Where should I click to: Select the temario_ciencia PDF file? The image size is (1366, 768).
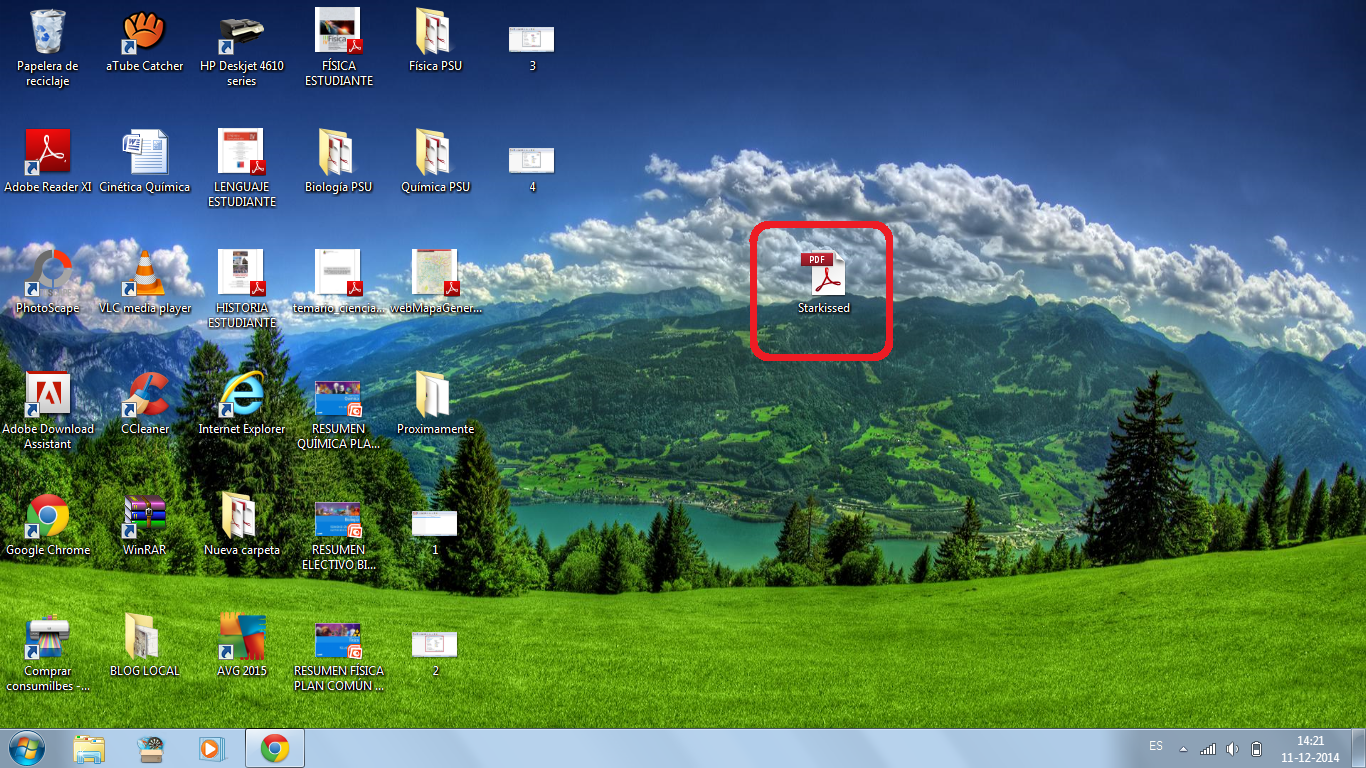(x=338, y=283)
